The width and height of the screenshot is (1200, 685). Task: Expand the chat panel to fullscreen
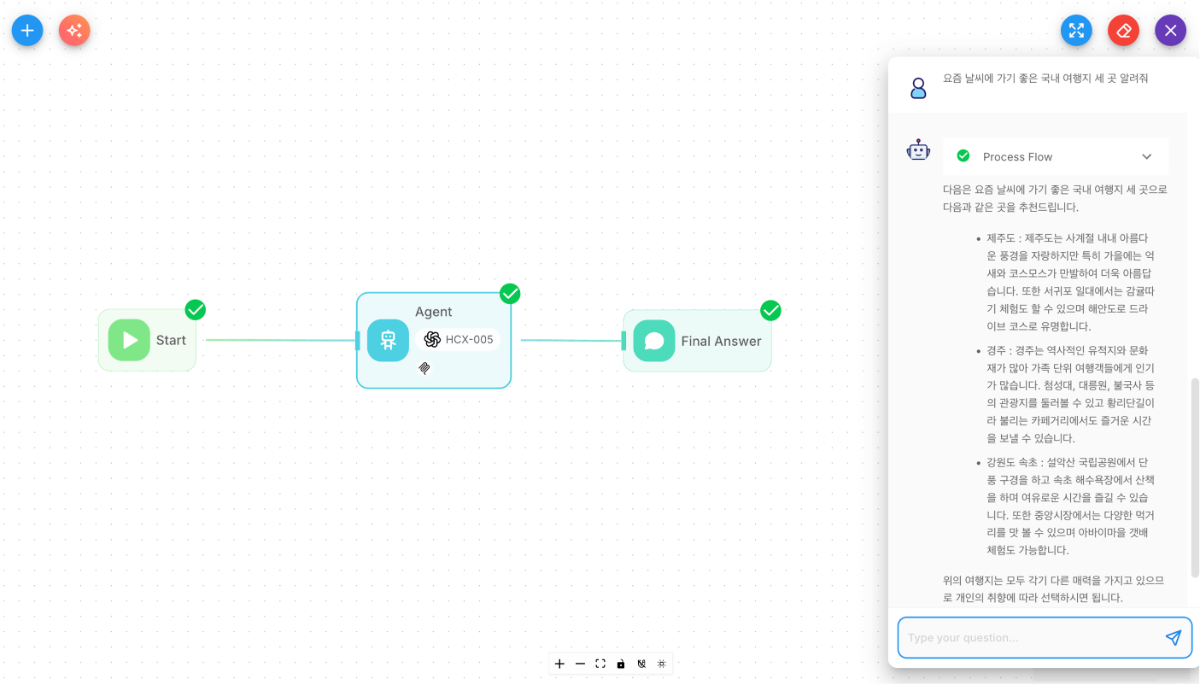(x=1076, y=30)
